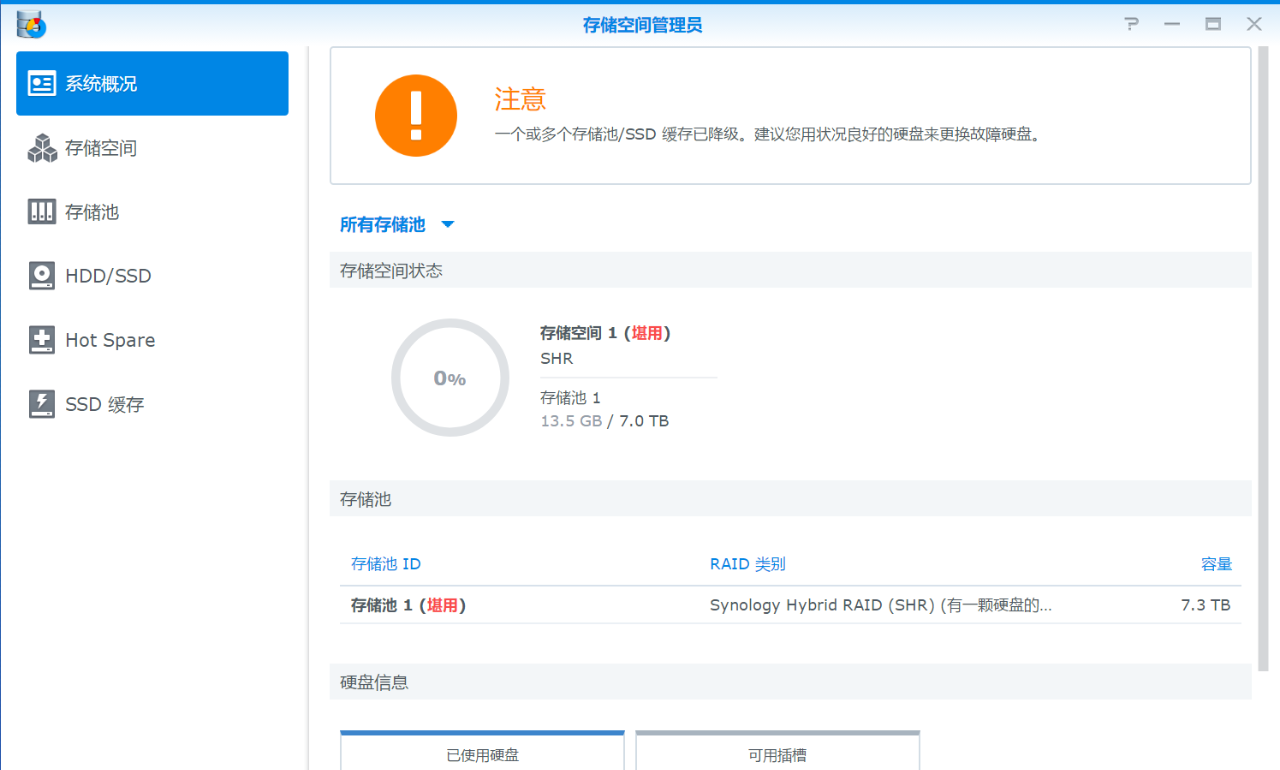
Task: Click the vertical scrollbar on the right
Action: click(1263, 360)
